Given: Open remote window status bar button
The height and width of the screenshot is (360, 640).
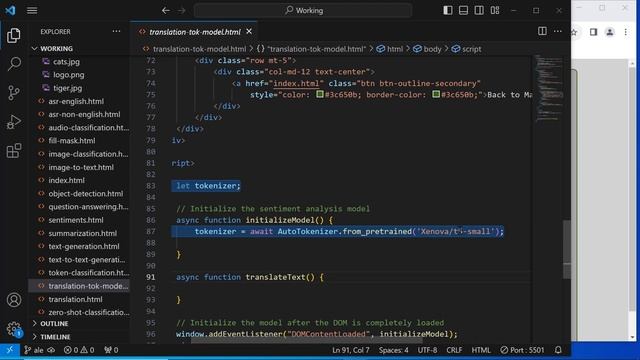Looking at the screenshot, I should (9, 350).
